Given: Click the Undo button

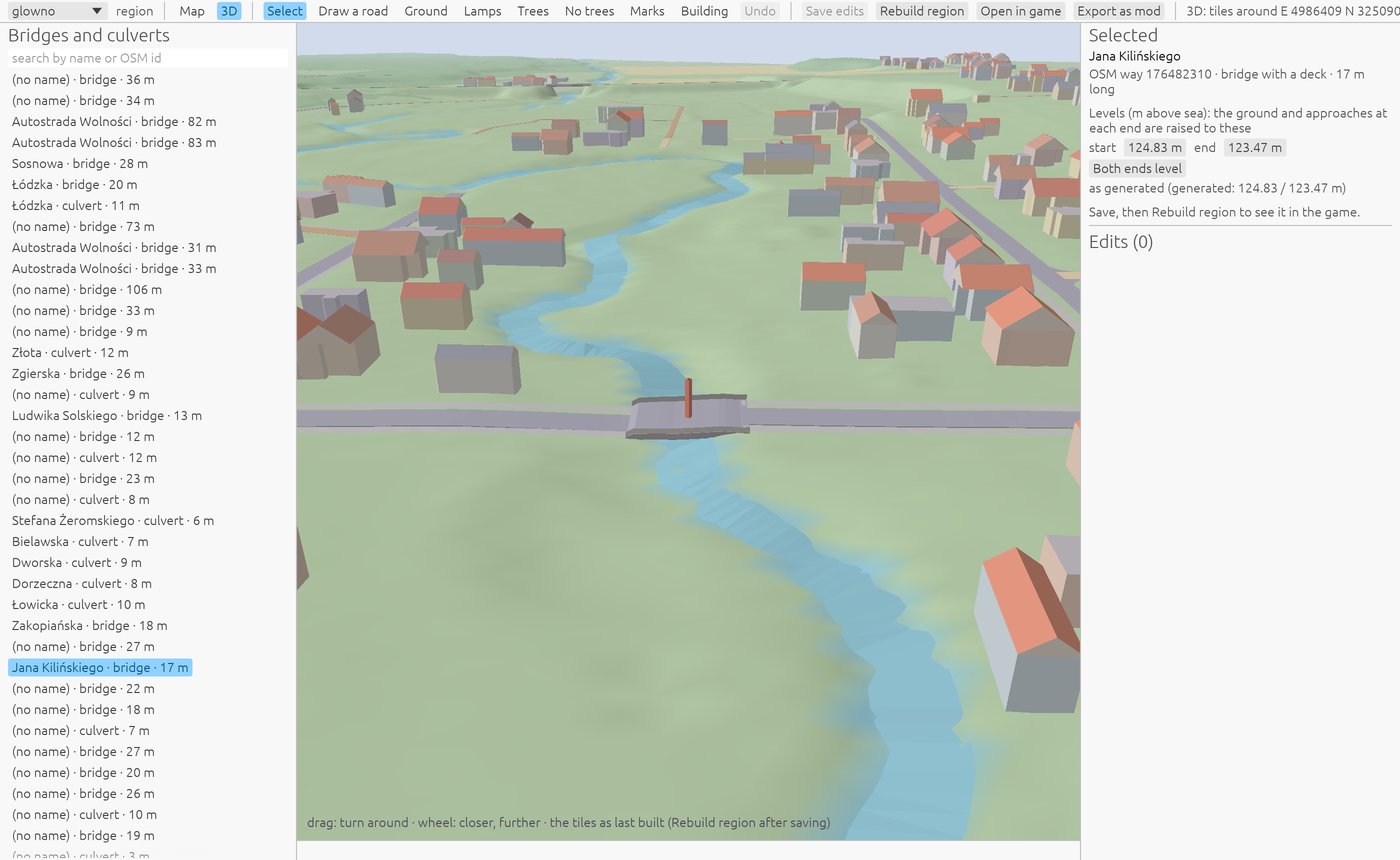Looking at the screenshot, I should coord(760,11).
